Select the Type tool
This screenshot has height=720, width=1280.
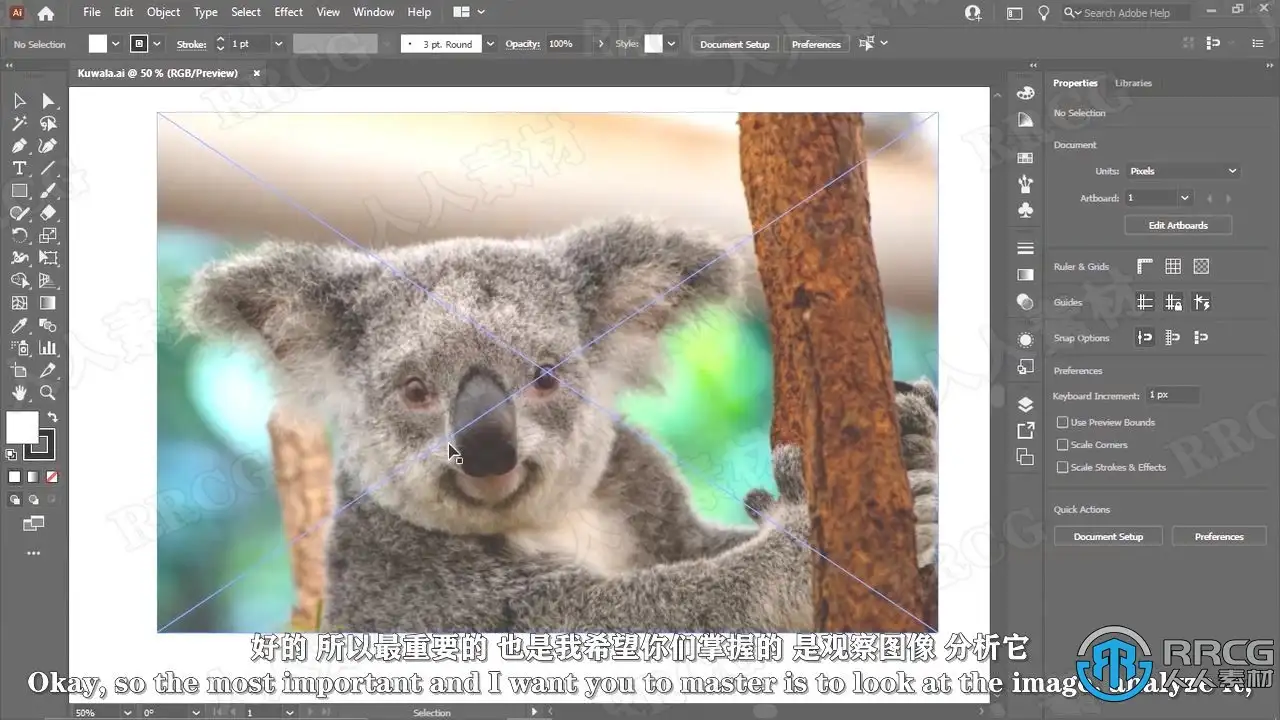pyautogui.click(x=19, y=168)
